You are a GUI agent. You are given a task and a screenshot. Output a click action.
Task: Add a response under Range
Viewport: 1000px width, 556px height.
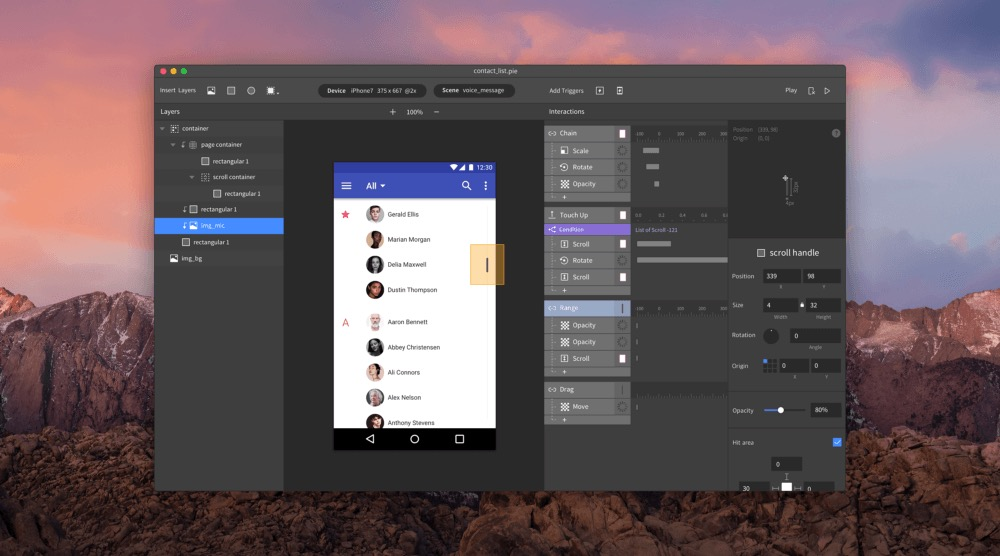(x=564, y=372)
